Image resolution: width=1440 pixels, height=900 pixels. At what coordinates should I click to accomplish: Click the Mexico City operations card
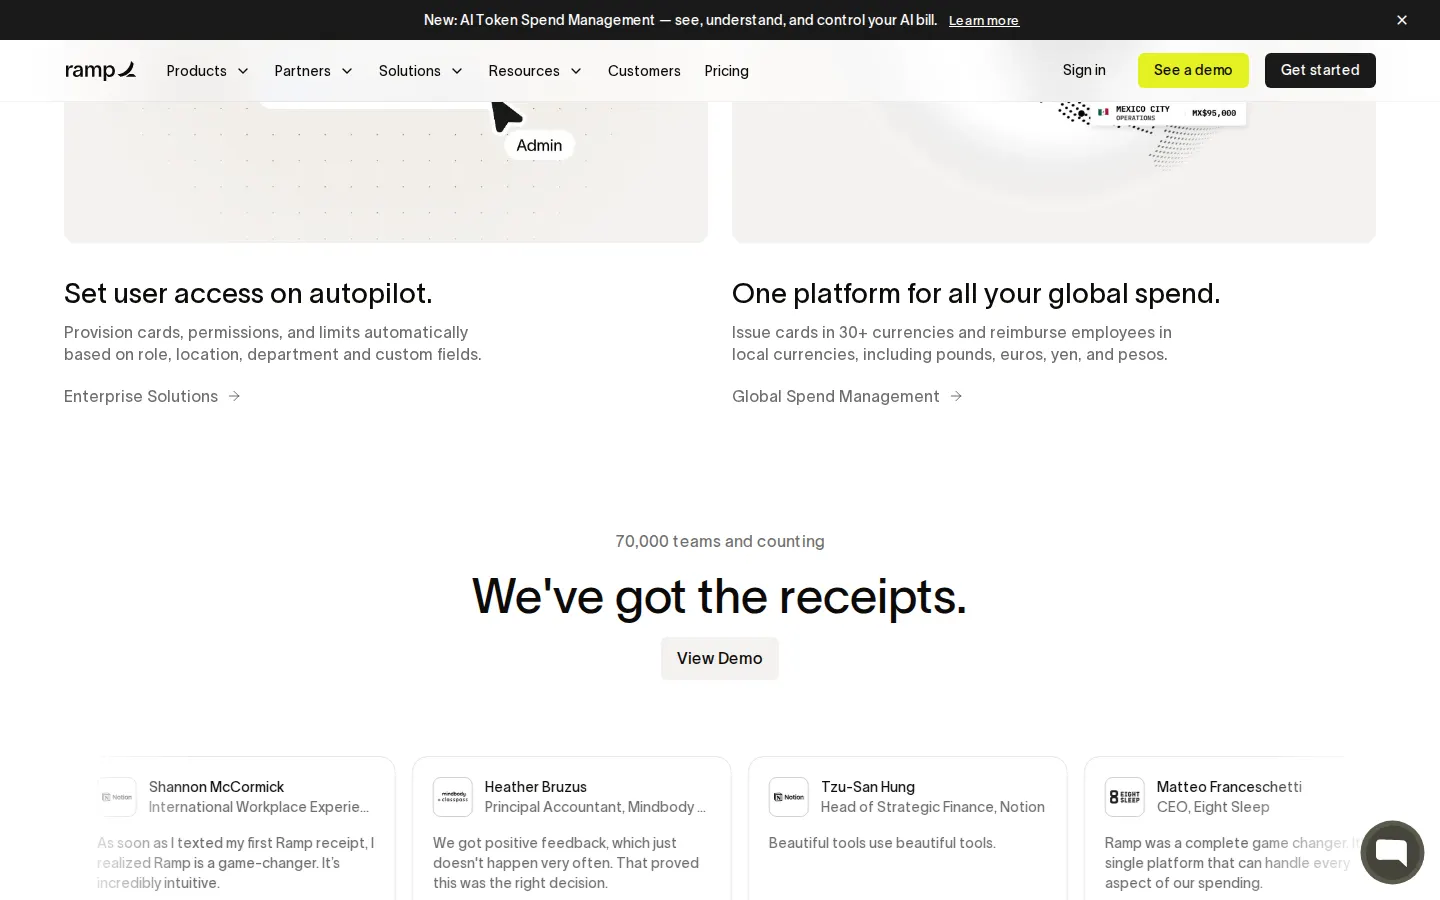(x=1168, y=113)
